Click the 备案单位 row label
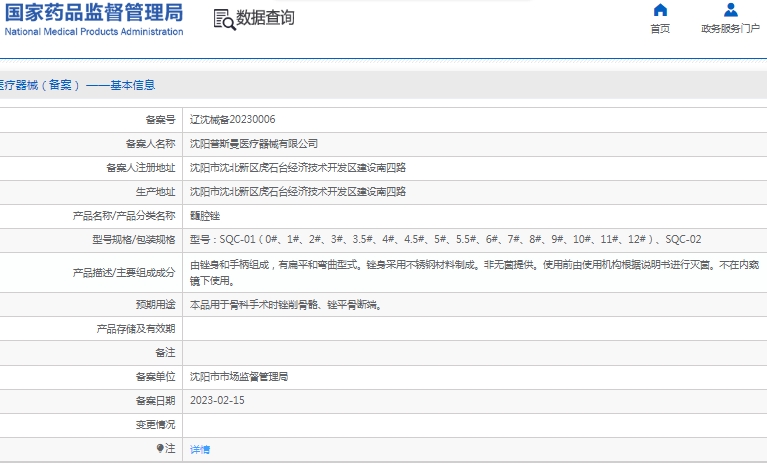The width and height of the screenshot is (767, 469). [156, 377]
